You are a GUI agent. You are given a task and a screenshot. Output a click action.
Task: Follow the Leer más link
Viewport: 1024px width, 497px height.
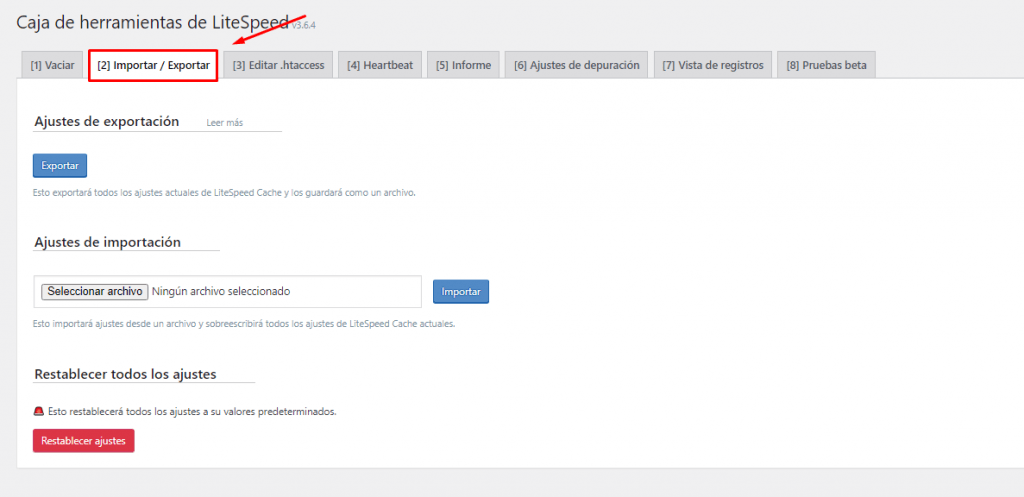(x=225, y=123)
